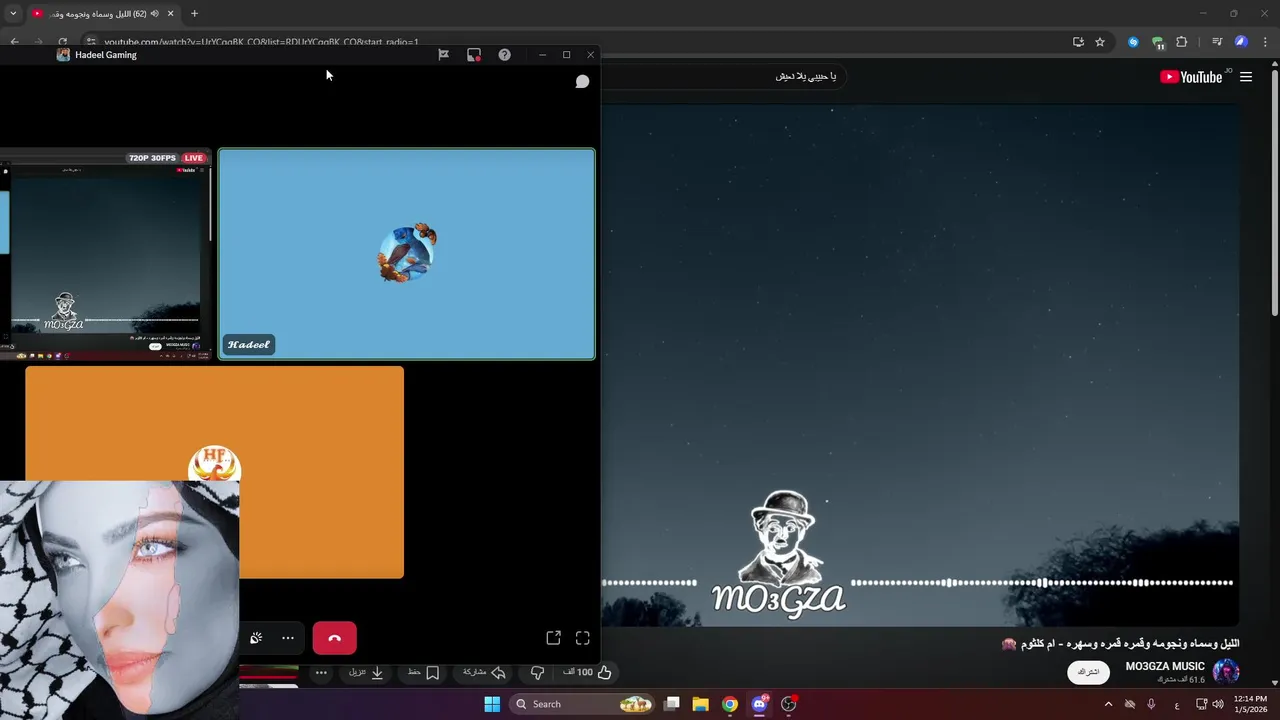Click the soundboard icon in call controls
The height and width of the screenshot is (720, 1280).
click(256, 638)
